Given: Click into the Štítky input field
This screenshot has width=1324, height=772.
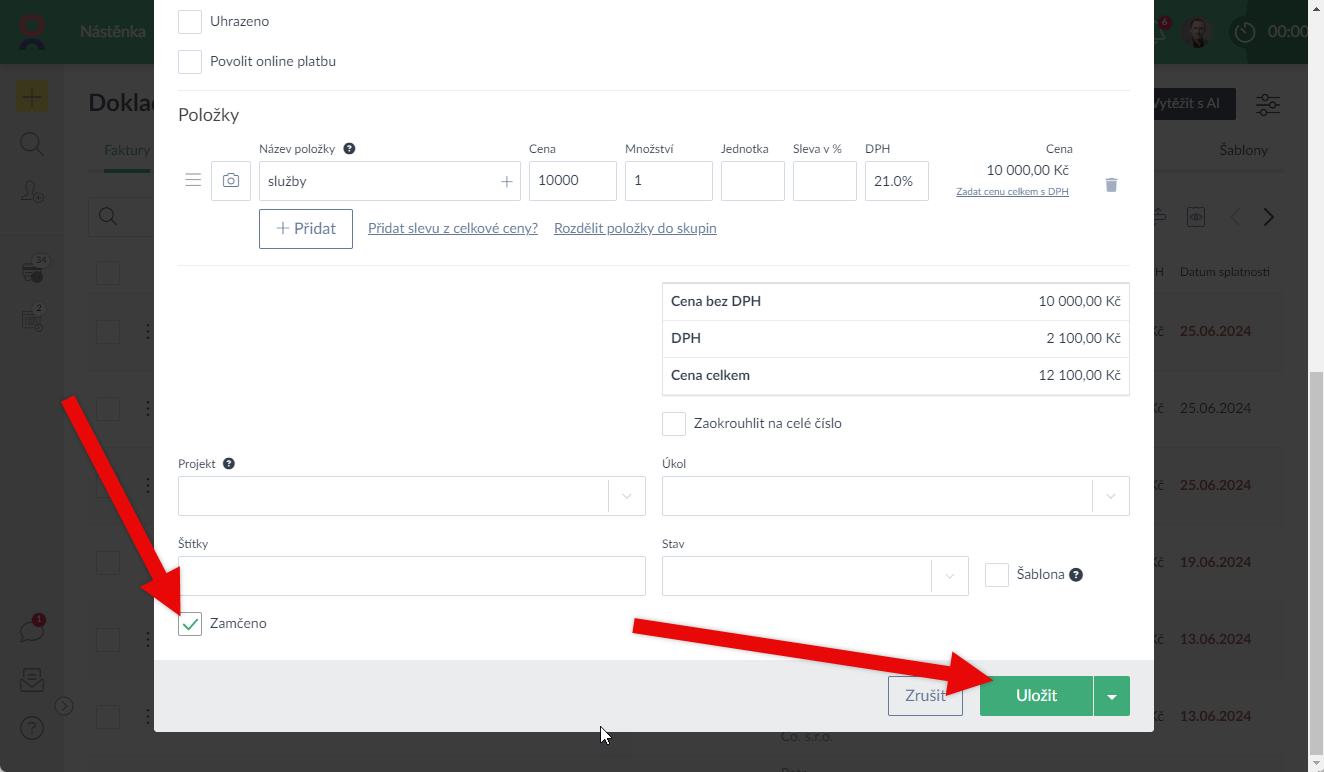Looking at the screenshot, I should (x=411, y=576).
